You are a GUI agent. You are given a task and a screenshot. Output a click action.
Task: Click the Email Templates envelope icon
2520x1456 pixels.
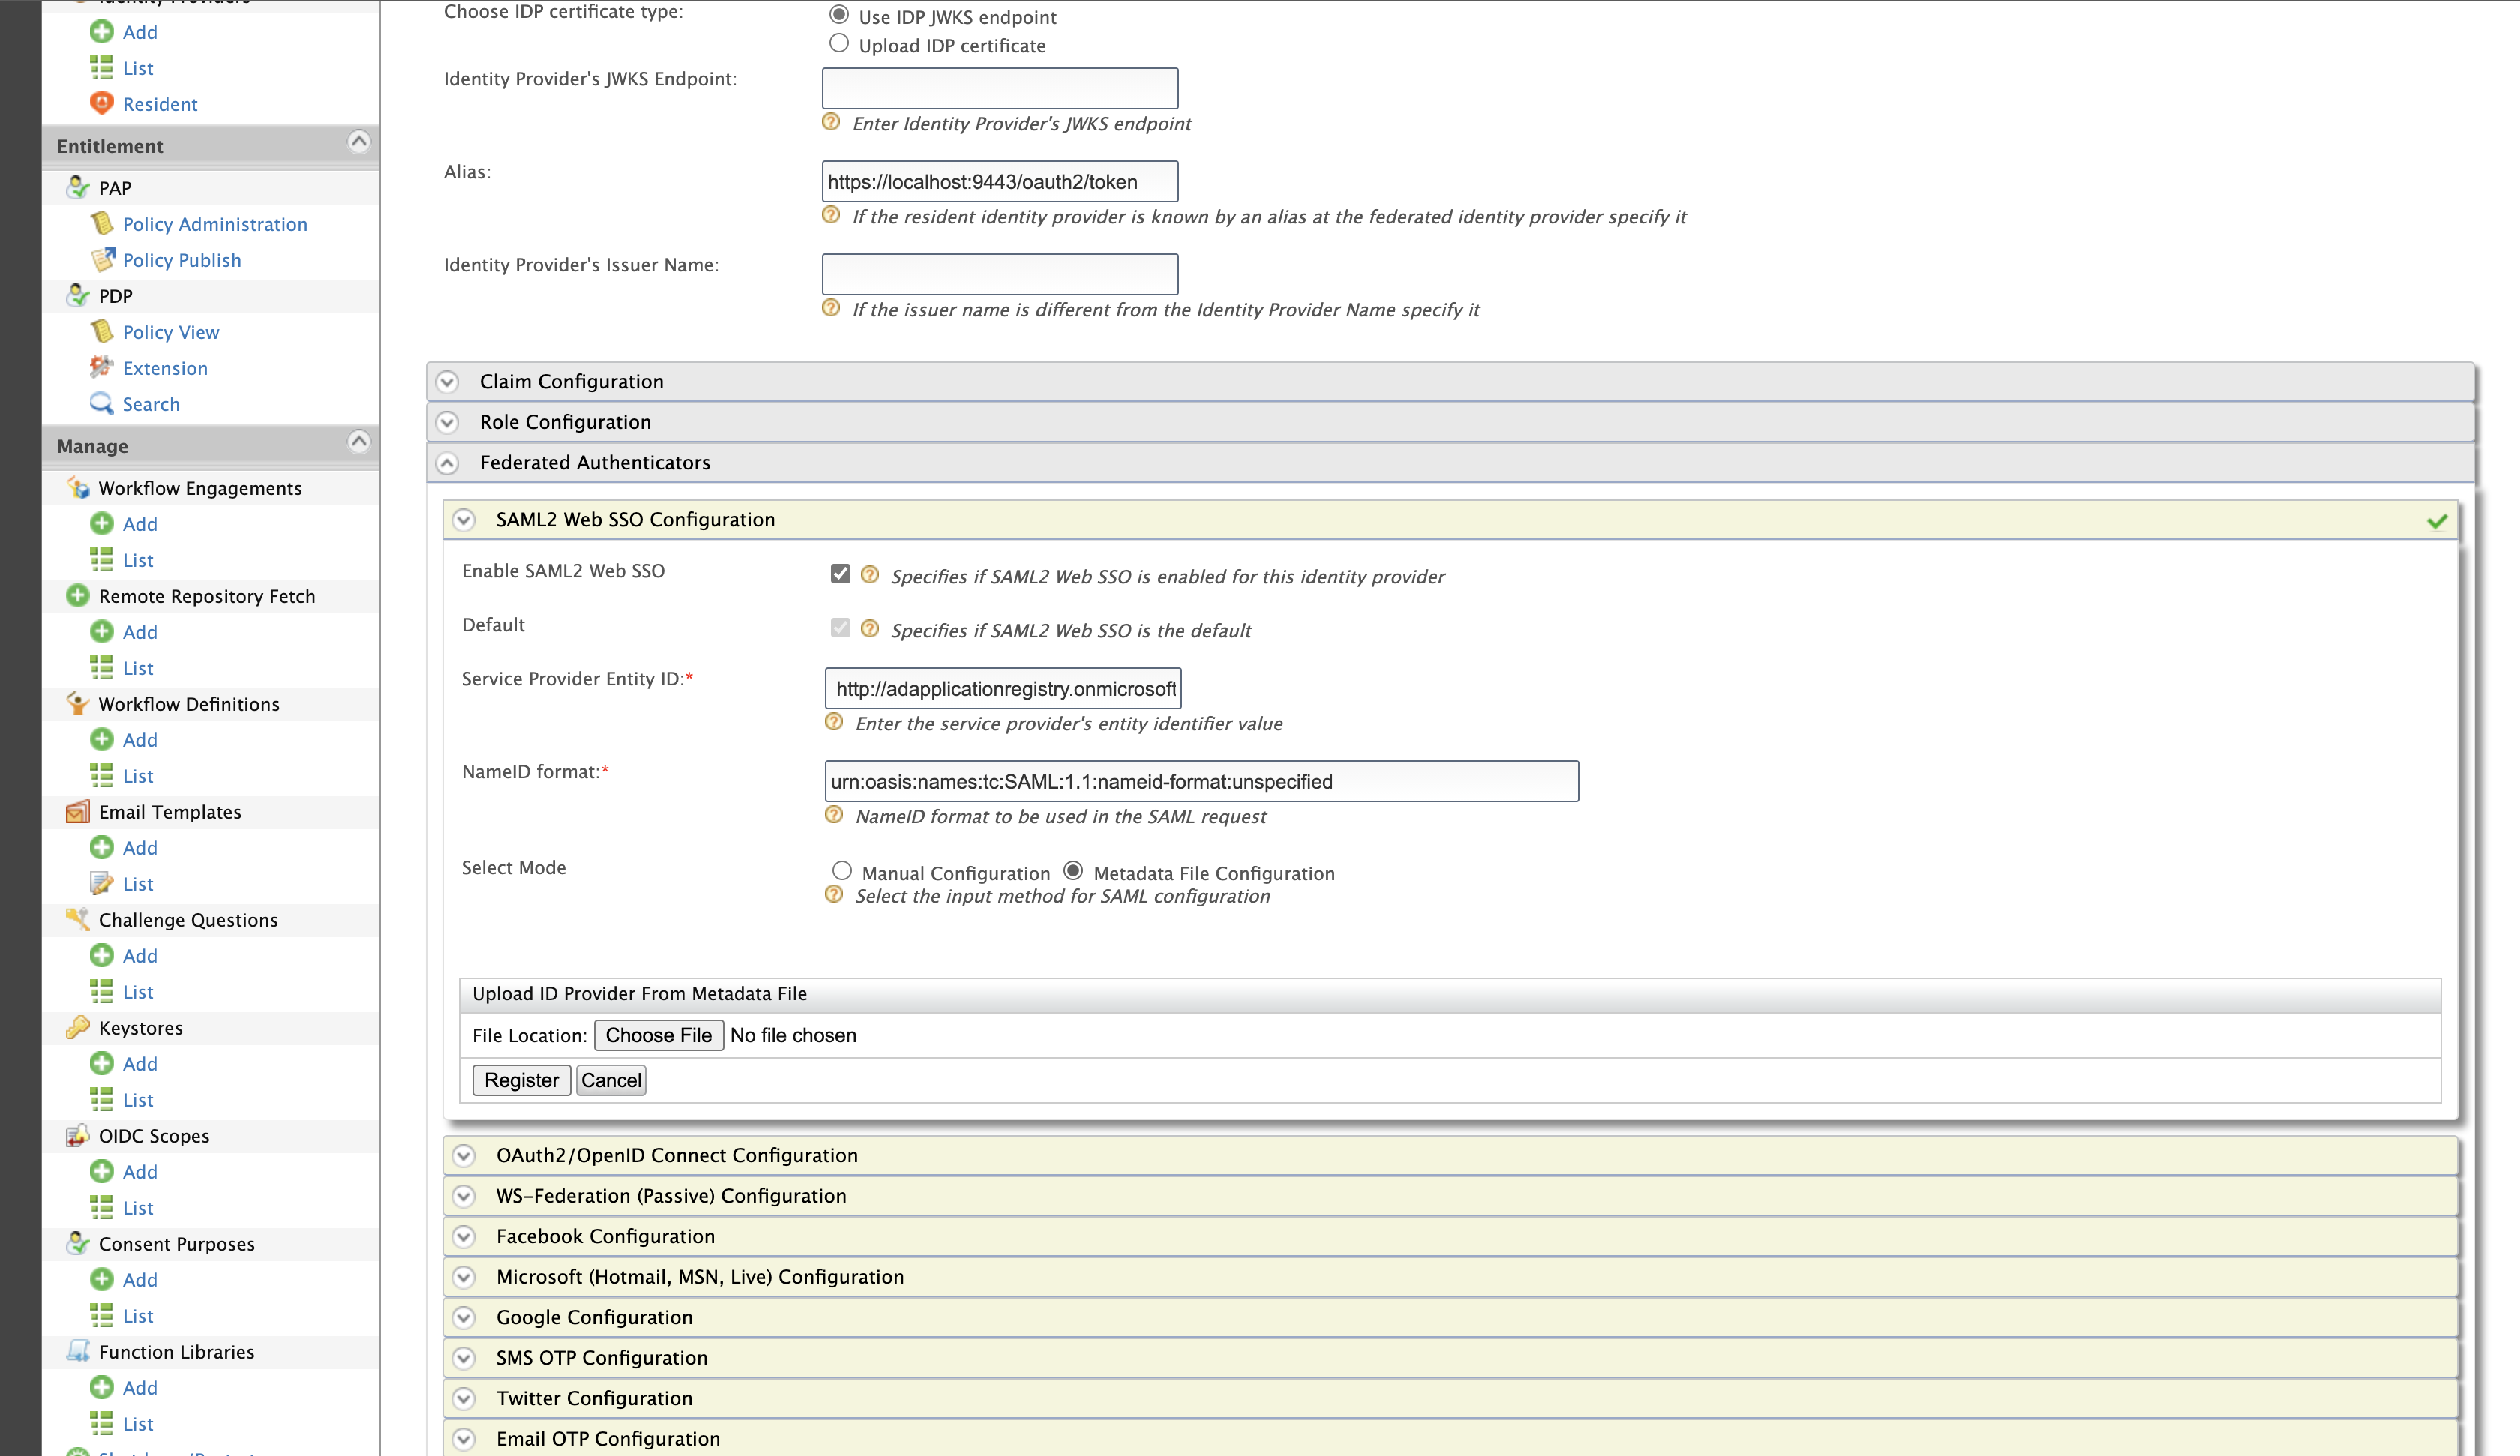click(78, 811)
